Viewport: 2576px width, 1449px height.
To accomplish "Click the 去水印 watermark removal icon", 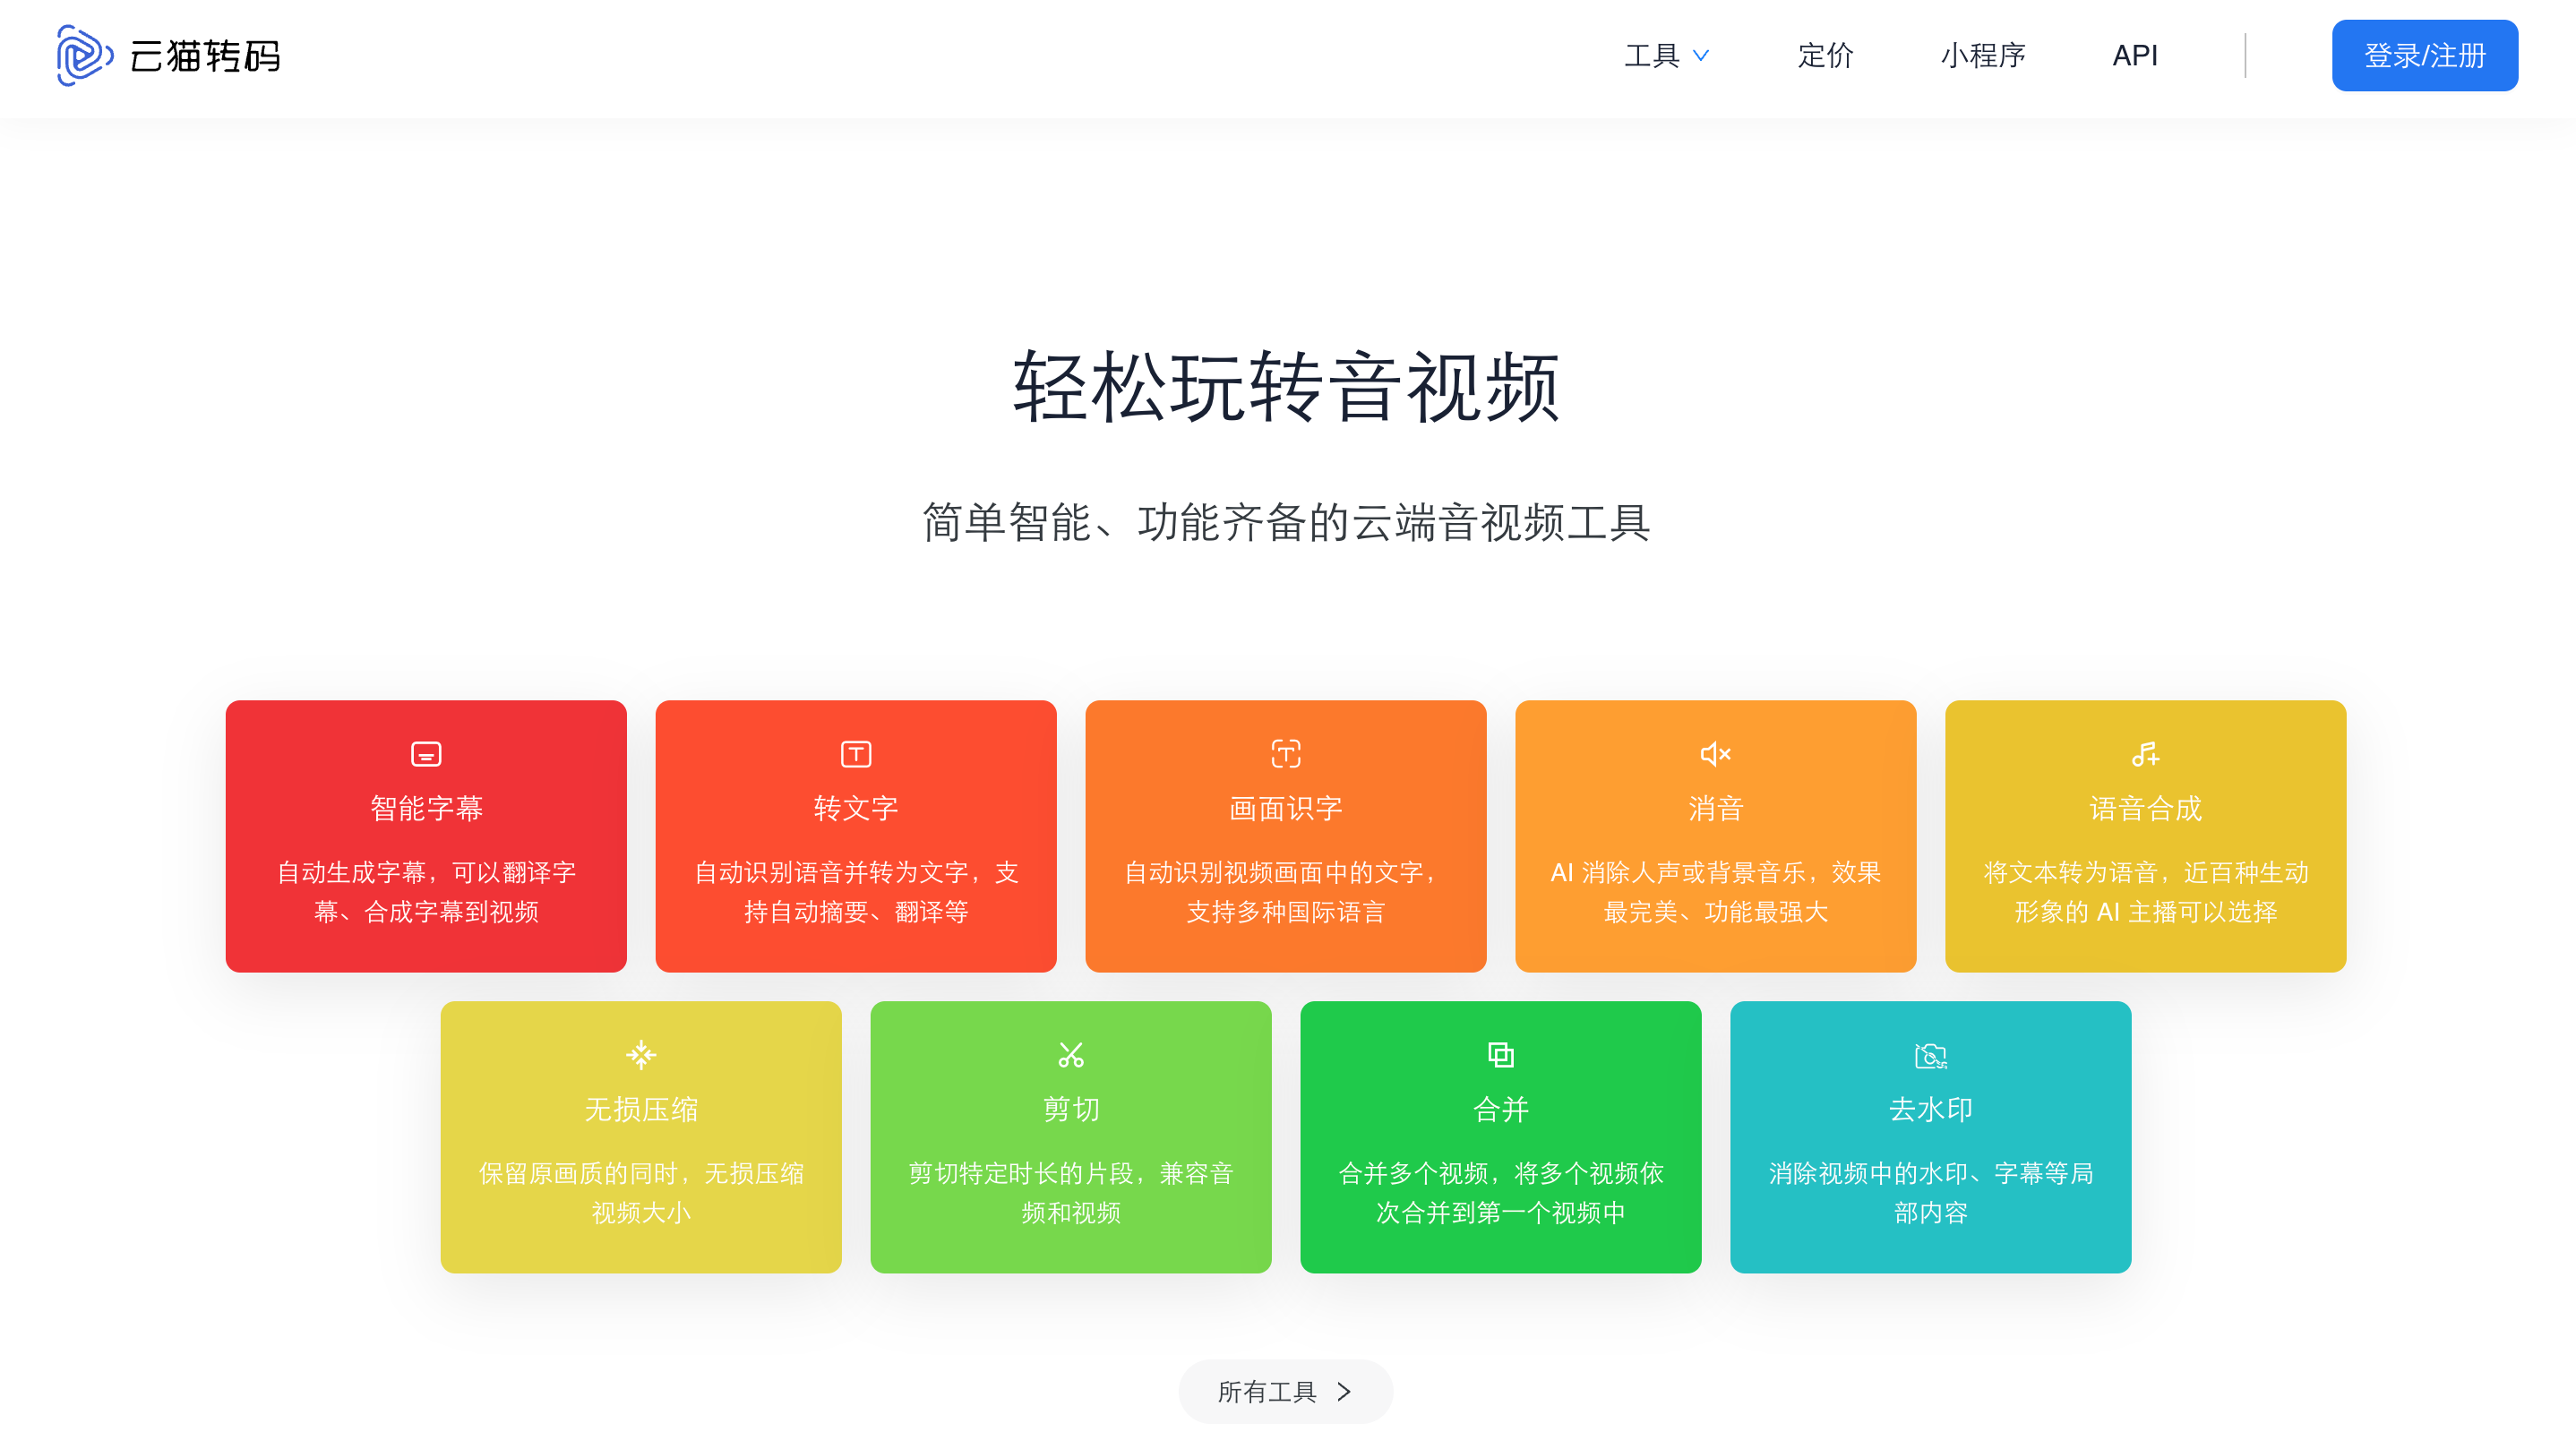I will 1930,1055.
